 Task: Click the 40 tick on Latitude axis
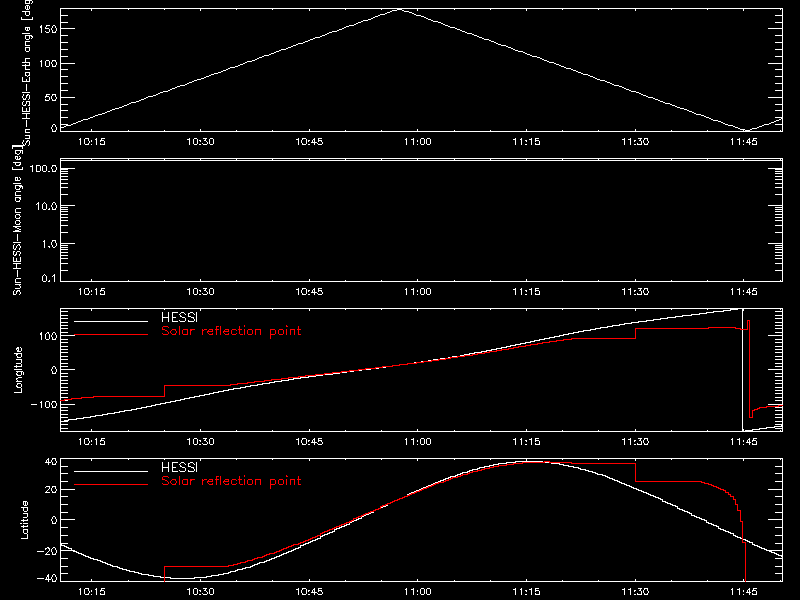coord(51,462)
